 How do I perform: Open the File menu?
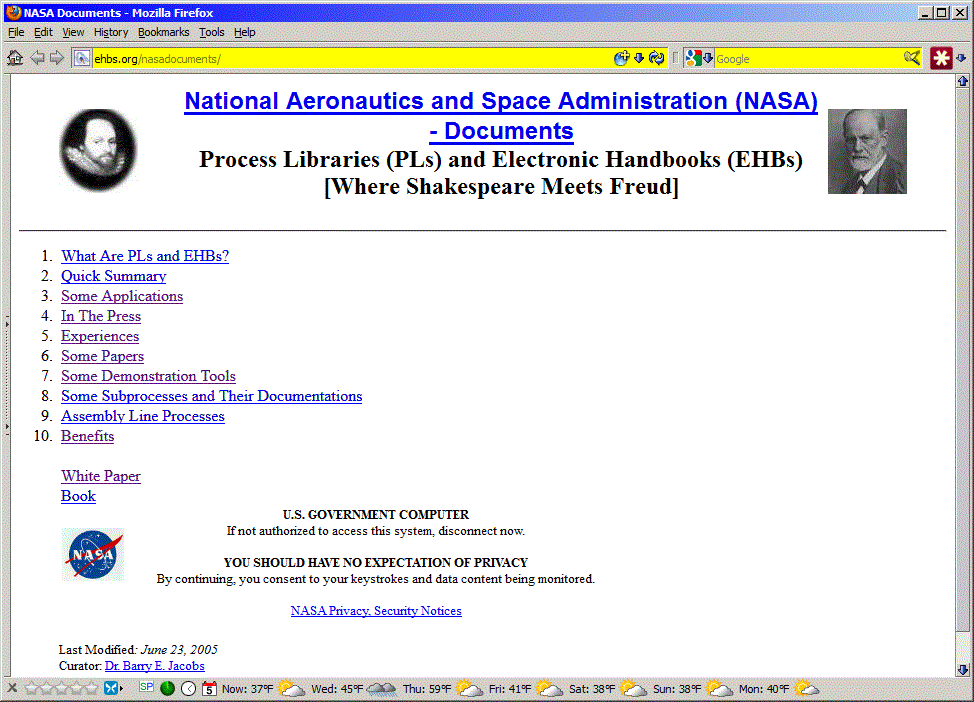coord(16,32)
